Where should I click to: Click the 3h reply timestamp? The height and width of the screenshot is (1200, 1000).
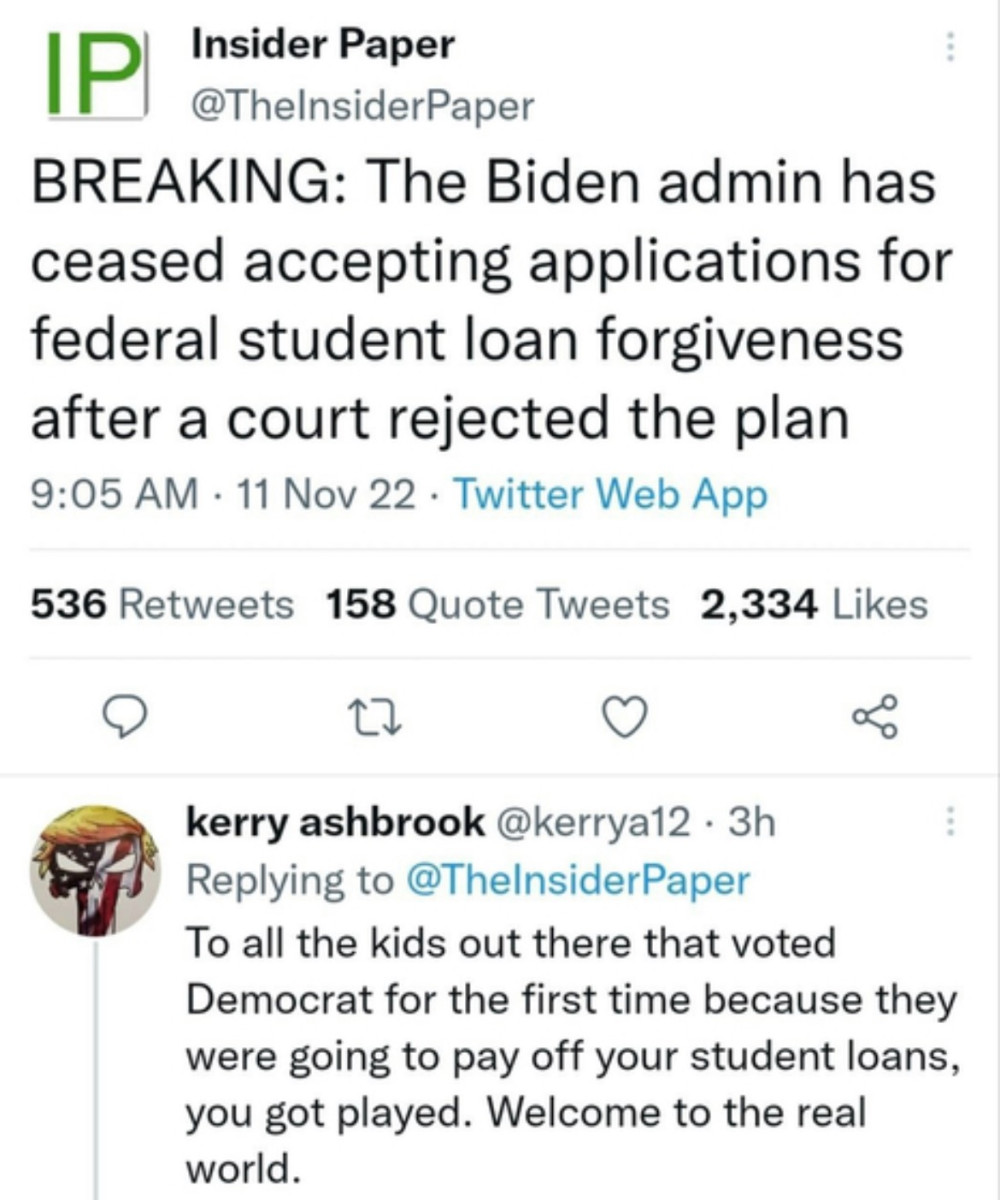[752, 824]
